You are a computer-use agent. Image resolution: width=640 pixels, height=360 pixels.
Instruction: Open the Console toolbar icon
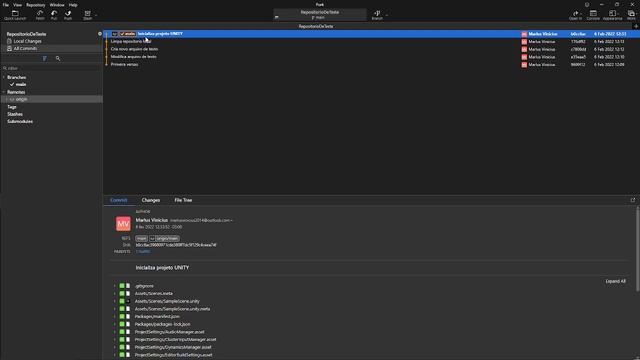[593, 13]
